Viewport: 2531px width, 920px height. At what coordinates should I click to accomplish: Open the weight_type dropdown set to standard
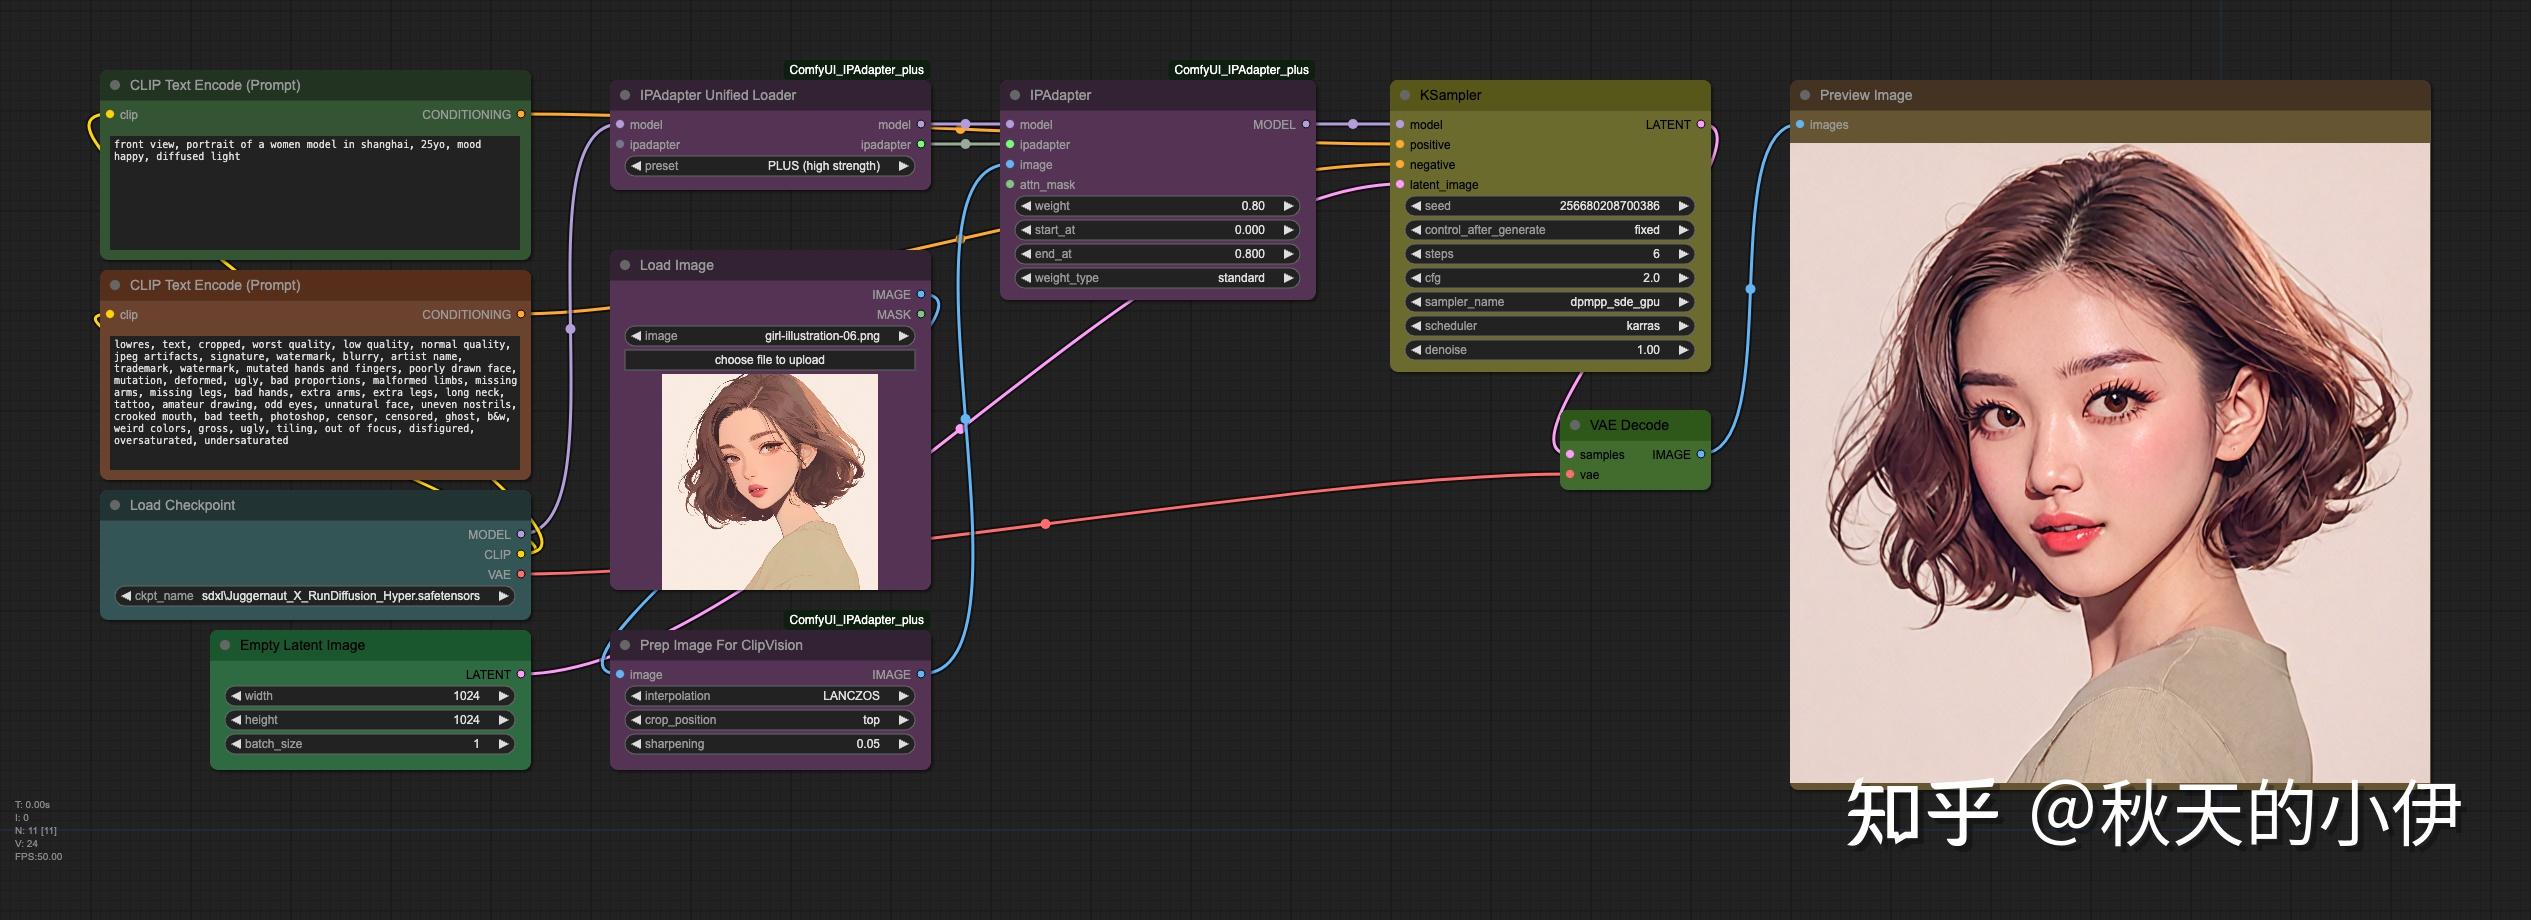[1157, 278]
